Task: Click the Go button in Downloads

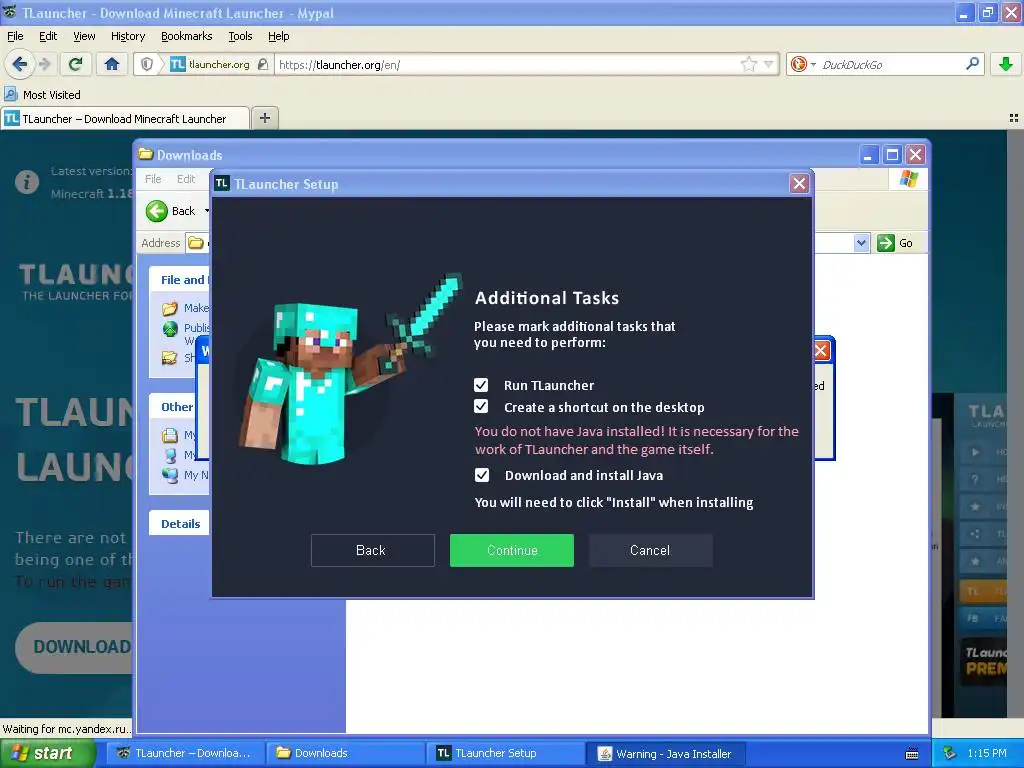Action: tap(895, 243)
